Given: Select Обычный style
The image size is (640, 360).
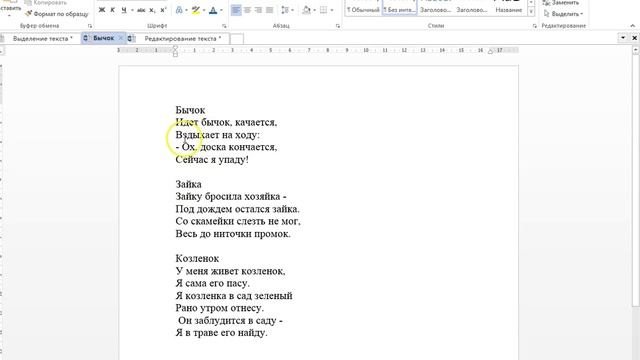Looking at the screenshot, I should (x=363, y=8).
